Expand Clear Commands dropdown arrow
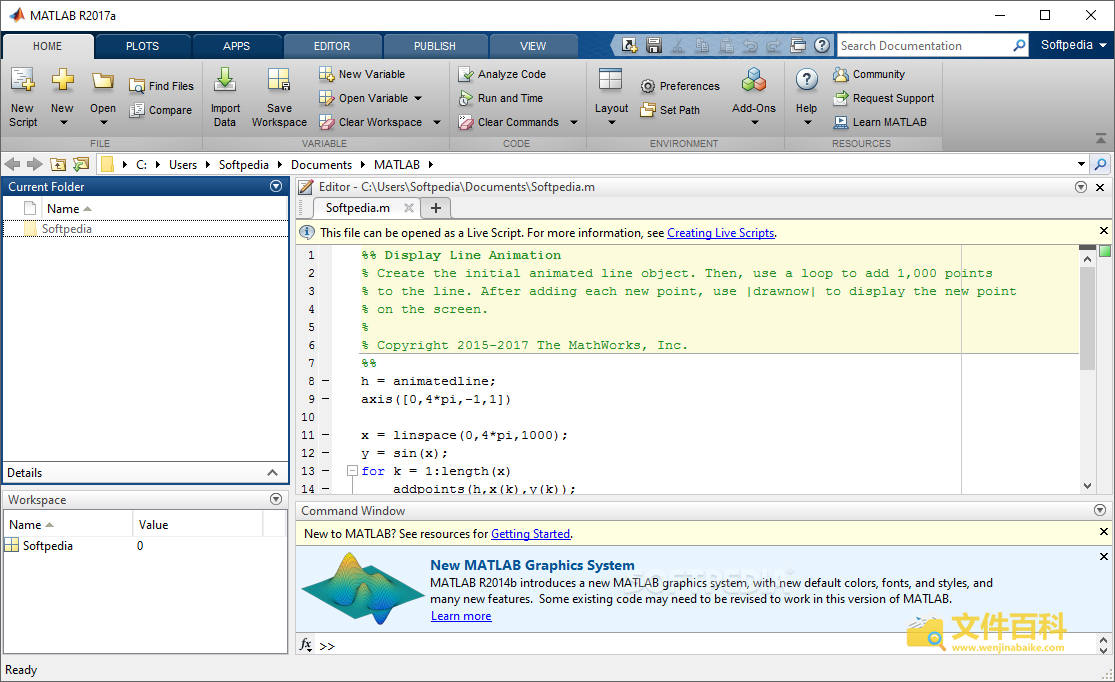Screen dimensions: 1115x682 [574, 122]
